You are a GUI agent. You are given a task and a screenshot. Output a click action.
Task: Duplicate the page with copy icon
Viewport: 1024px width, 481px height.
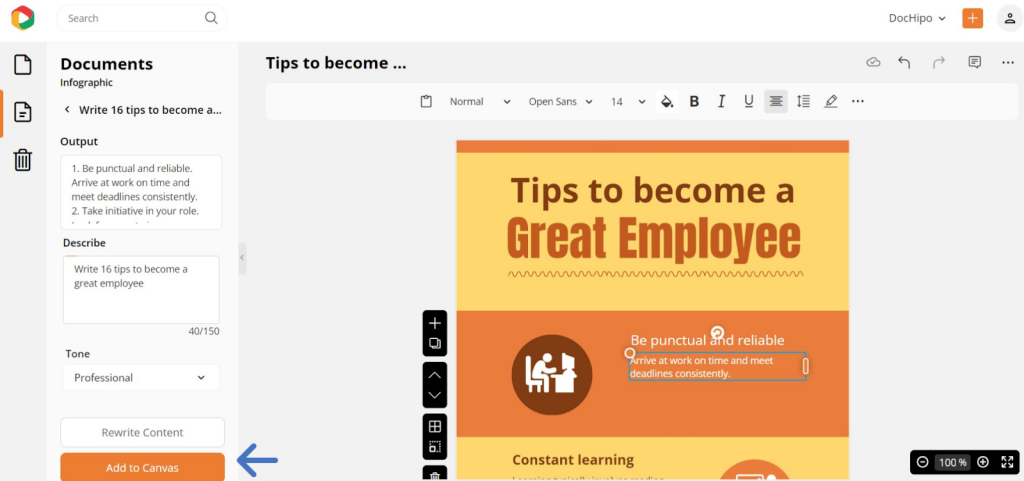(x=435, y=343)
